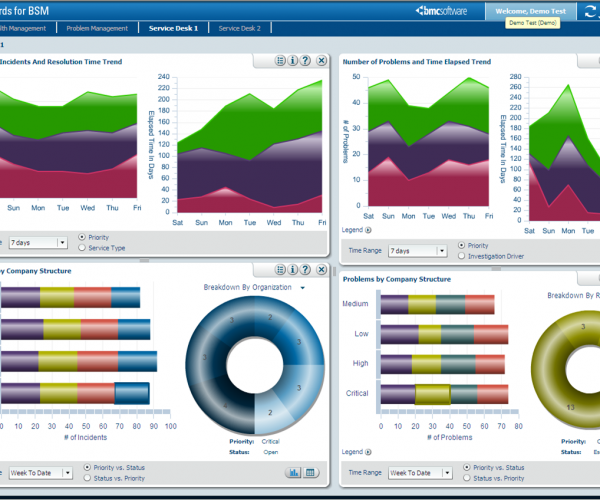
Task: Switch to Problem Management tab
Action: click(97, 28)
